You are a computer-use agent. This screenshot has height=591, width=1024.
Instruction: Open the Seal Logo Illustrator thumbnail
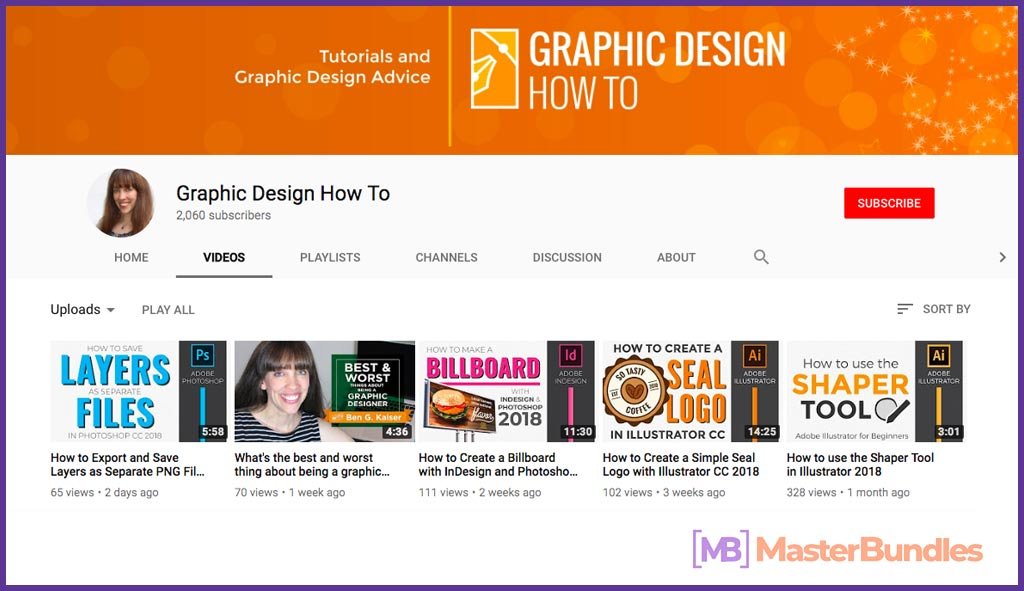[x=691, y=391]
